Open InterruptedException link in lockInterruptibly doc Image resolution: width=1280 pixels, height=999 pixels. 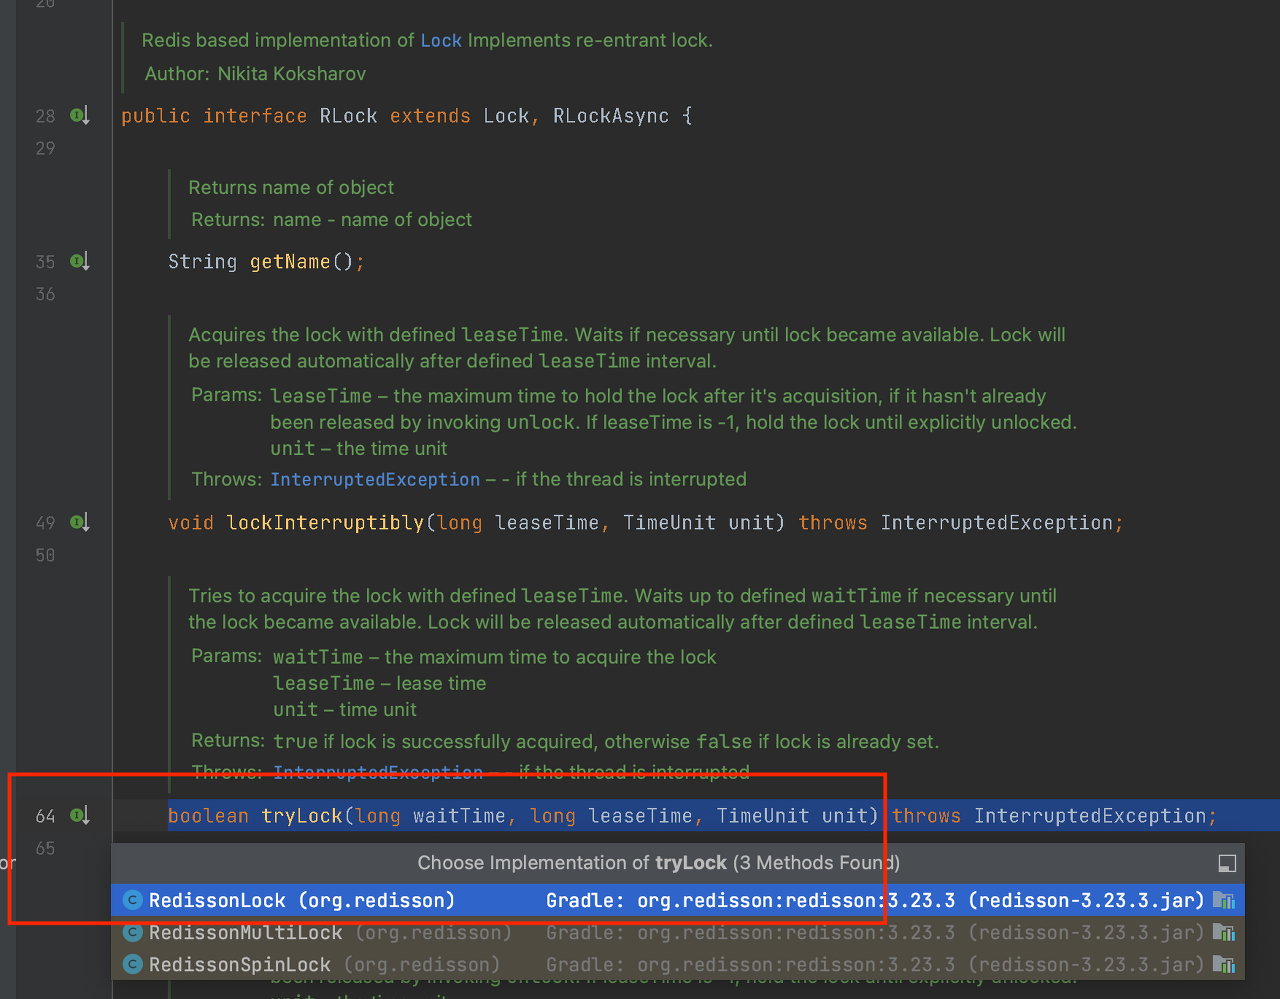(375, 480)
